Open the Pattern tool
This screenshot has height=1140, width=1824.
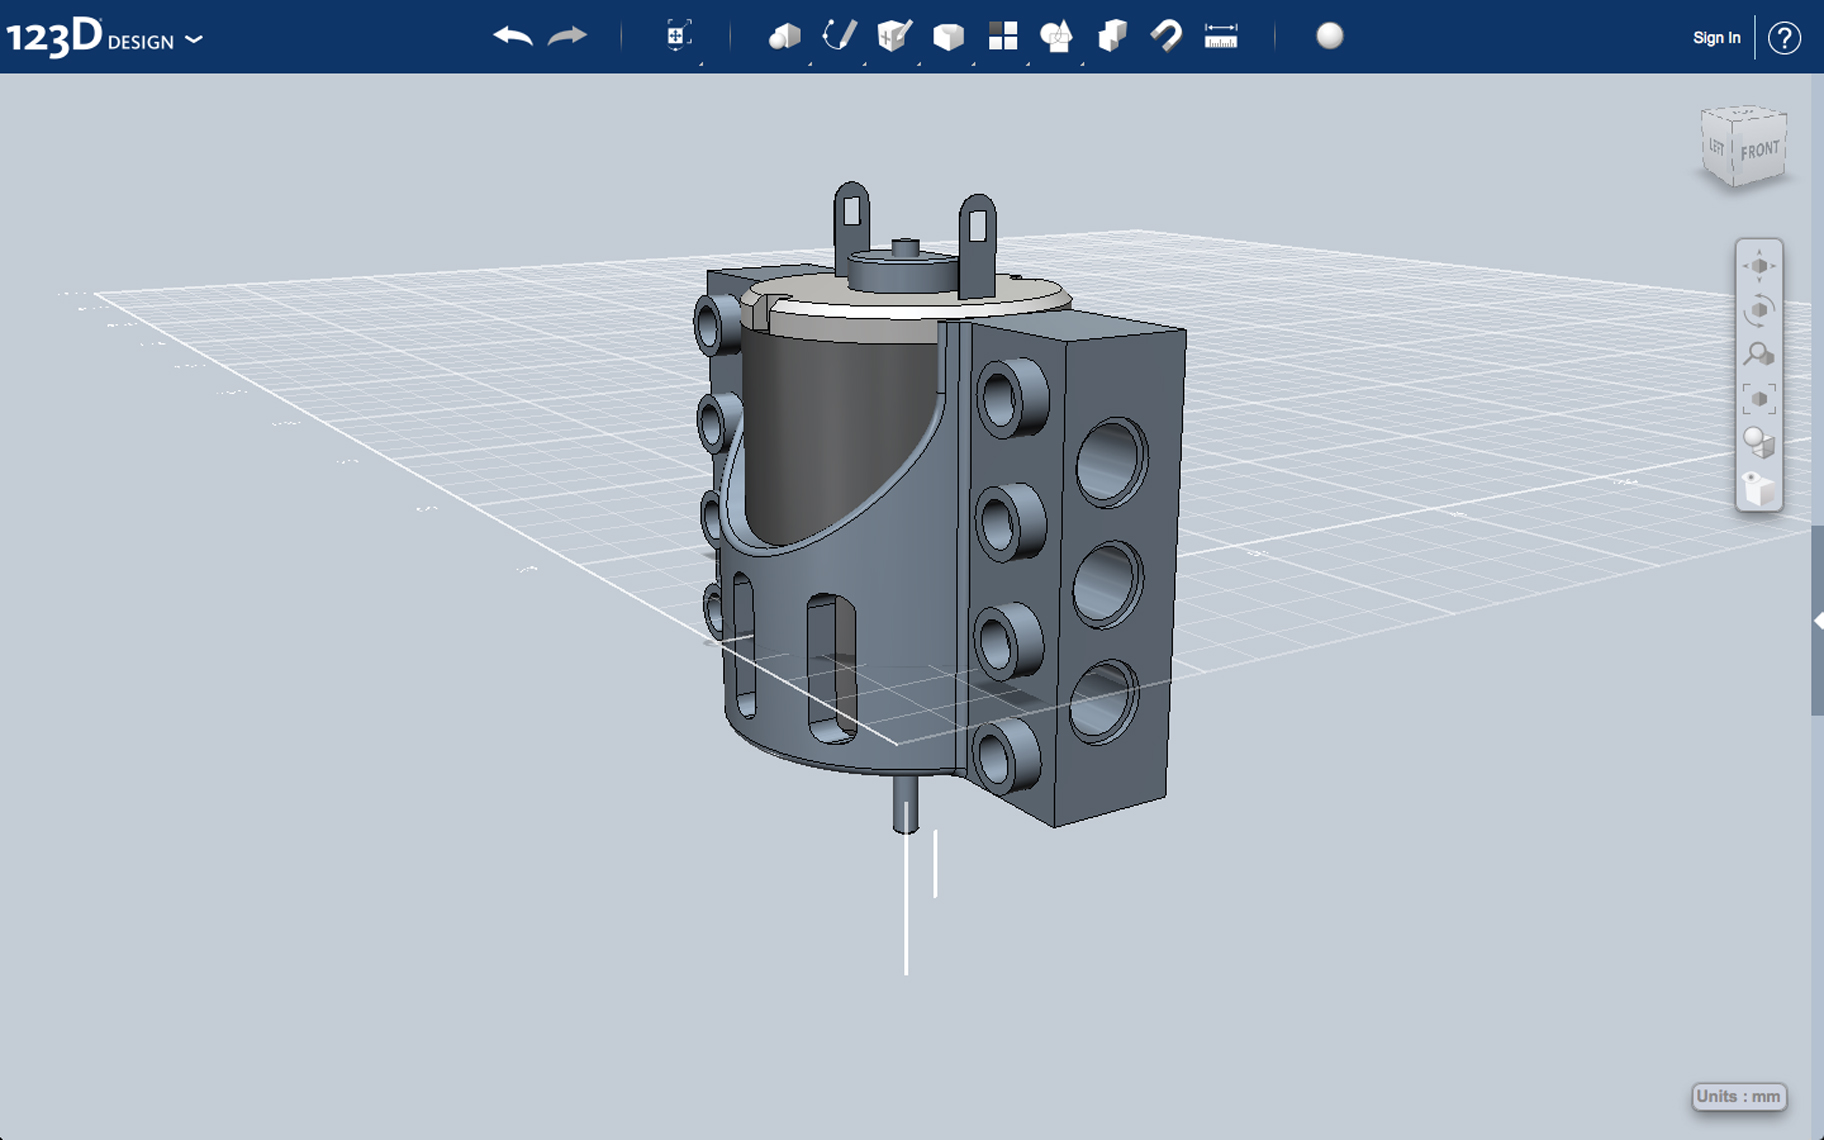(x=1004, y=37)
